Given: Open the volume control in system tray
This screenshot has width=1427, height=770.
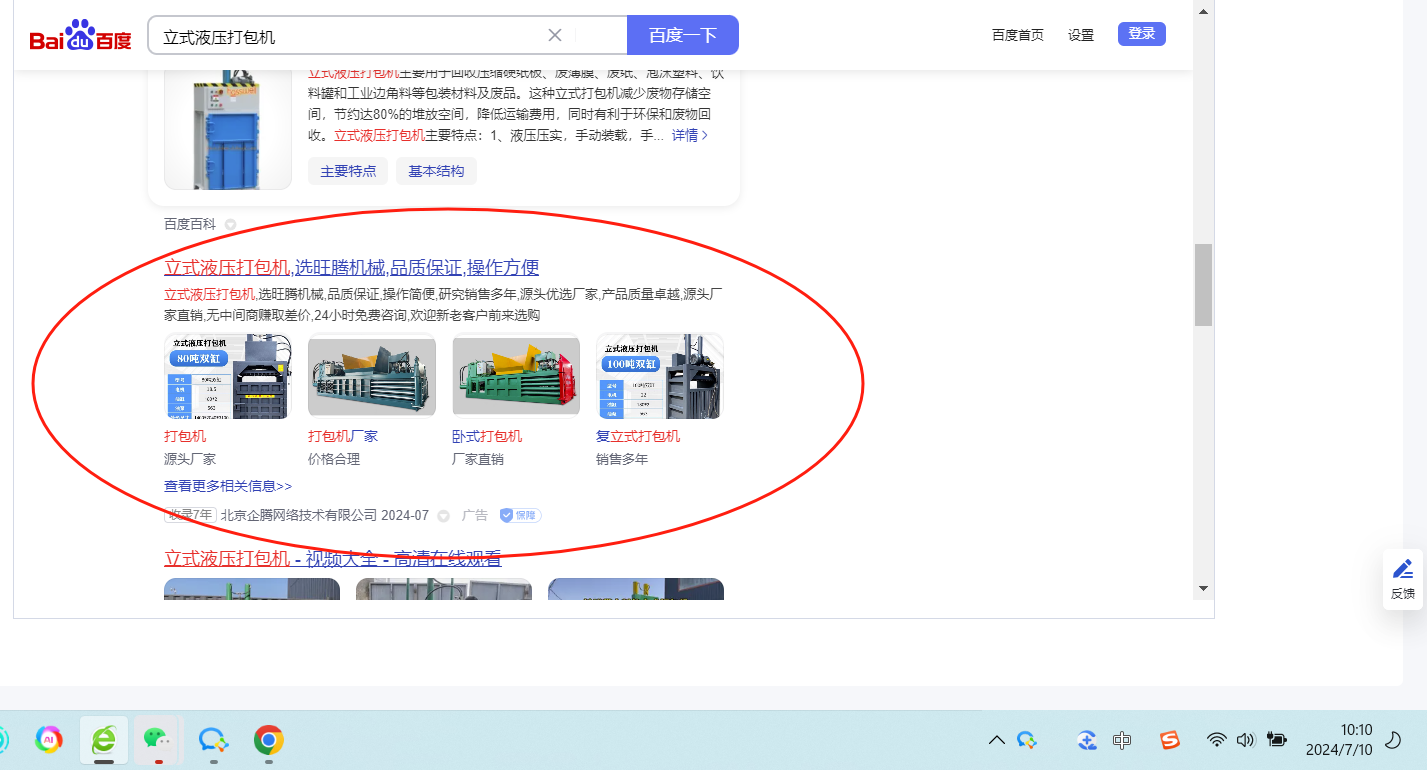Looking at the screenshot, I should point(1245,740).
